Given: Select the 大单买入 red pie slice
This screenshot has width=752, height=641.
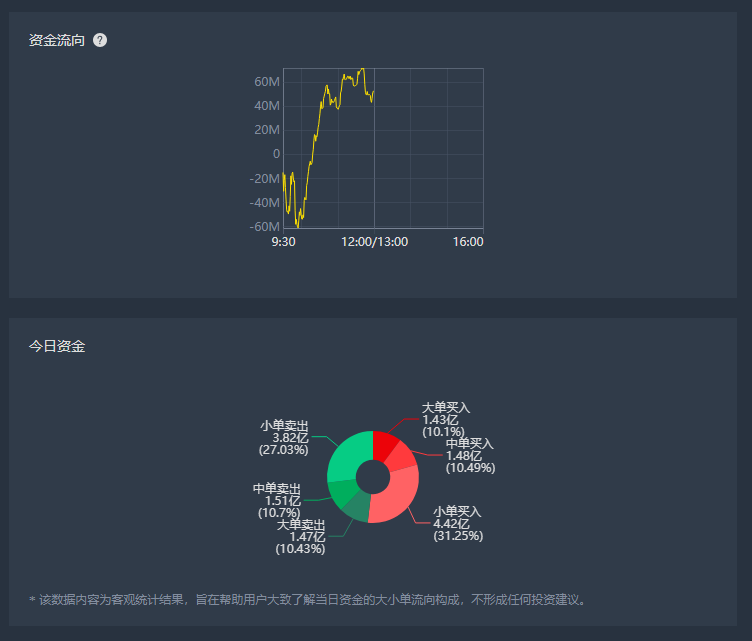Looking at the screenshot, I should 384,445.
